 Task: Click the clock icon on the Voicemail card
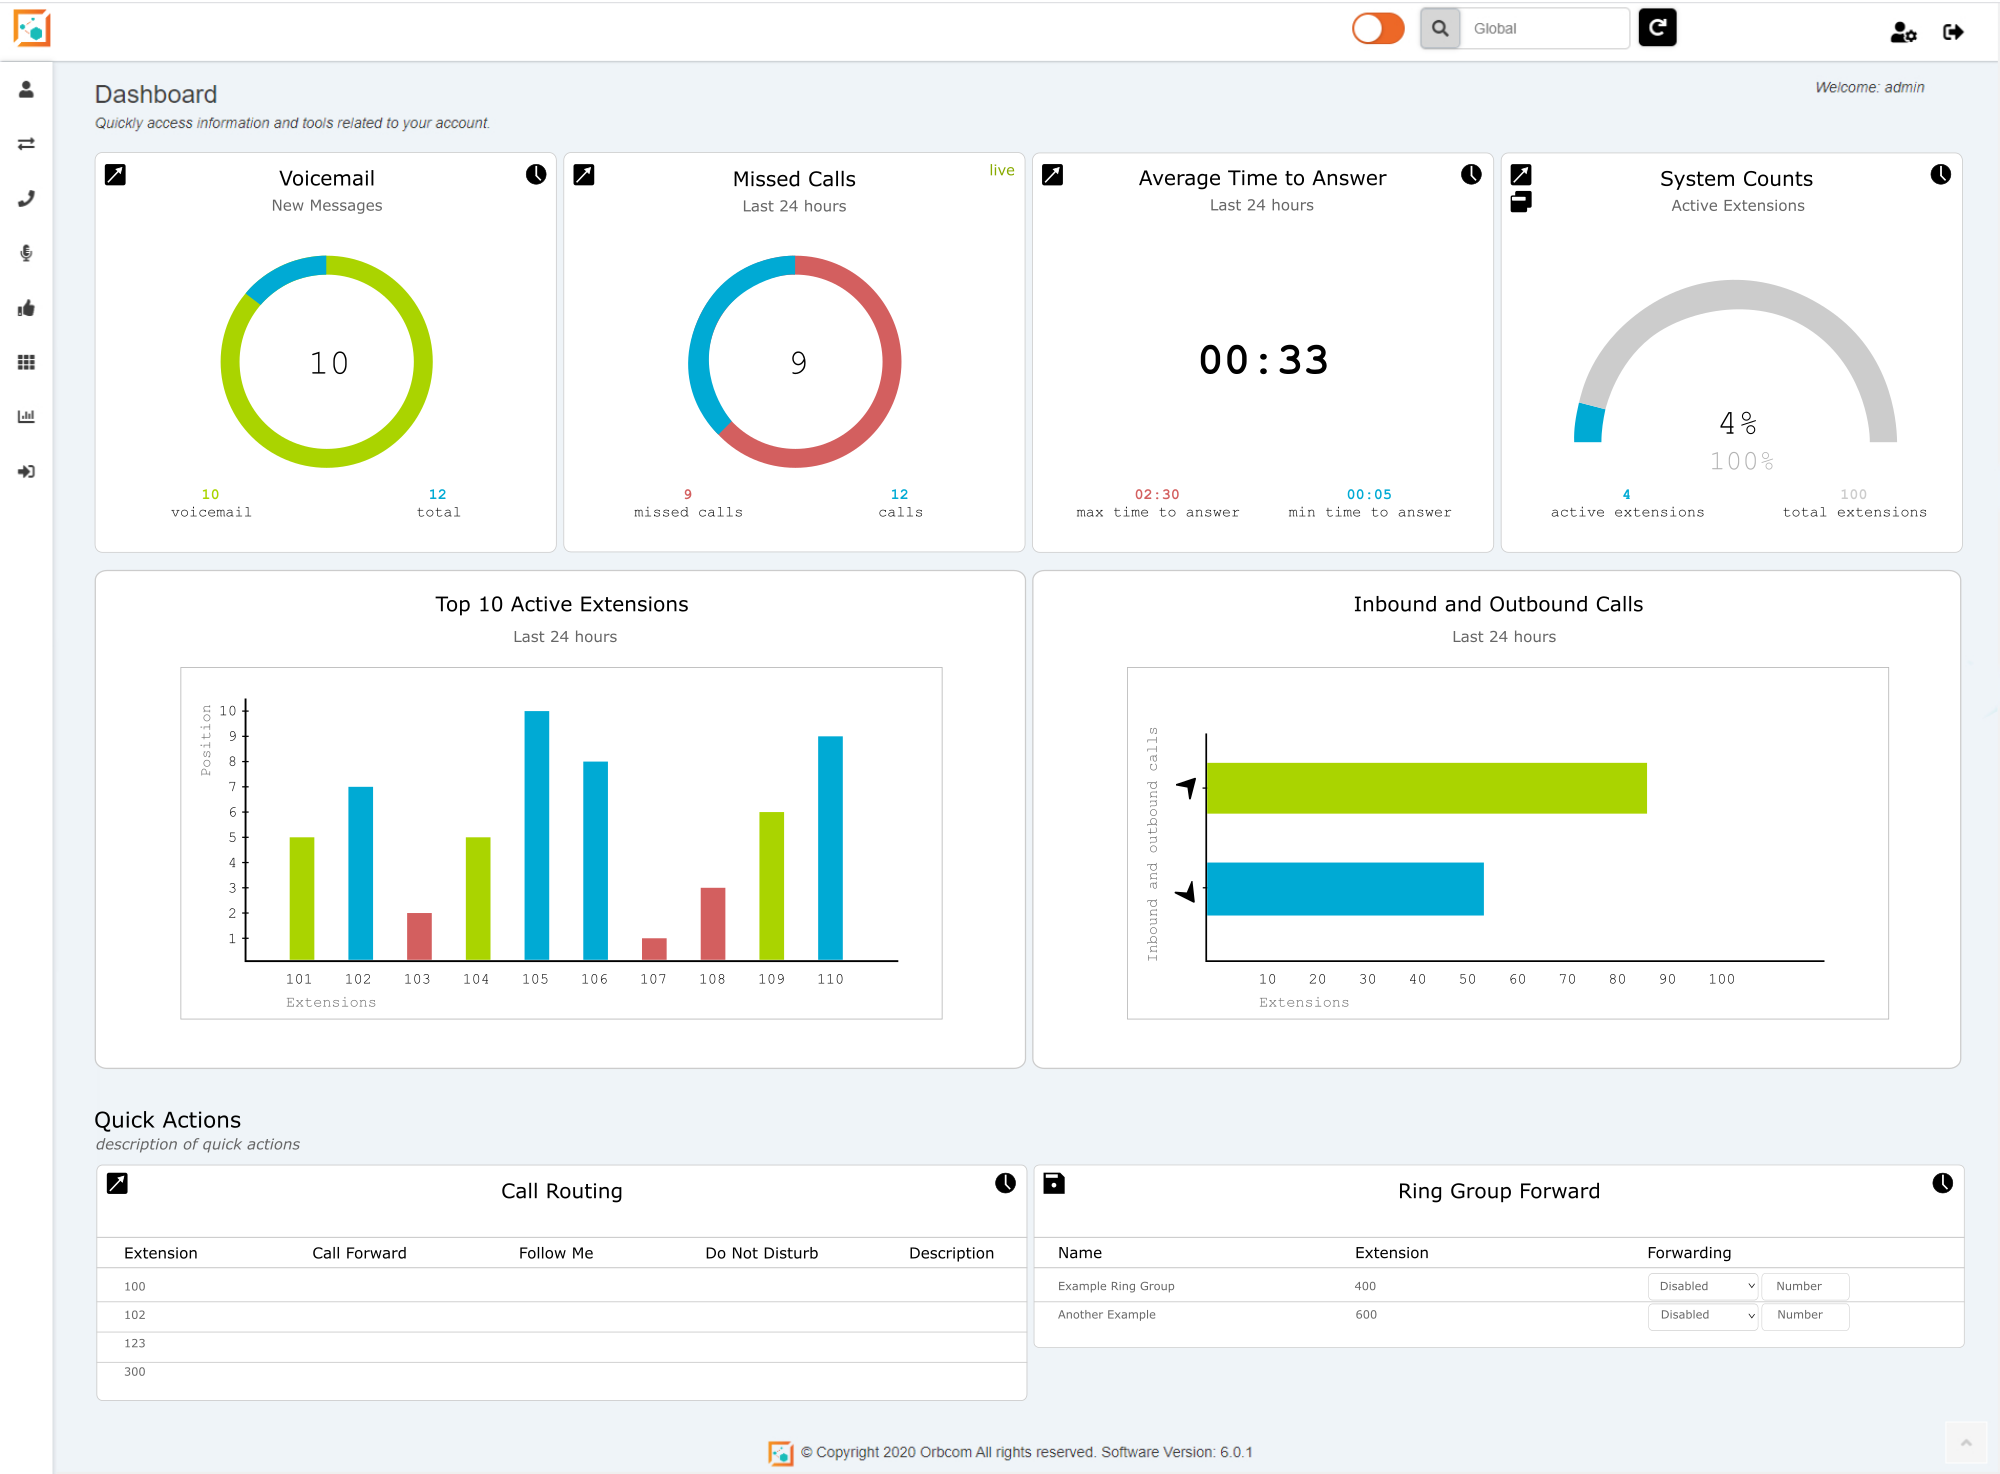[x=536, y=174]
